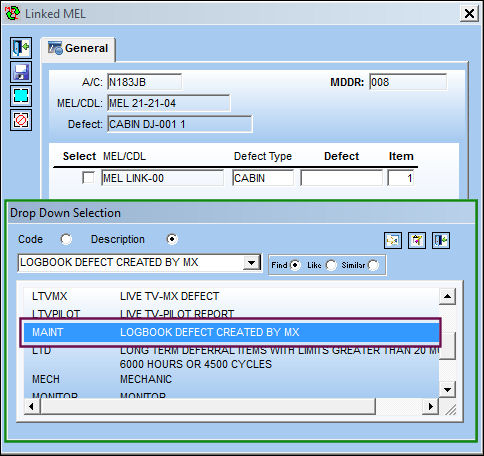Click the horizontal scroll right arrow
This screenshot has width=484, height=456.
pyautogui.click(x=430, y=407)
